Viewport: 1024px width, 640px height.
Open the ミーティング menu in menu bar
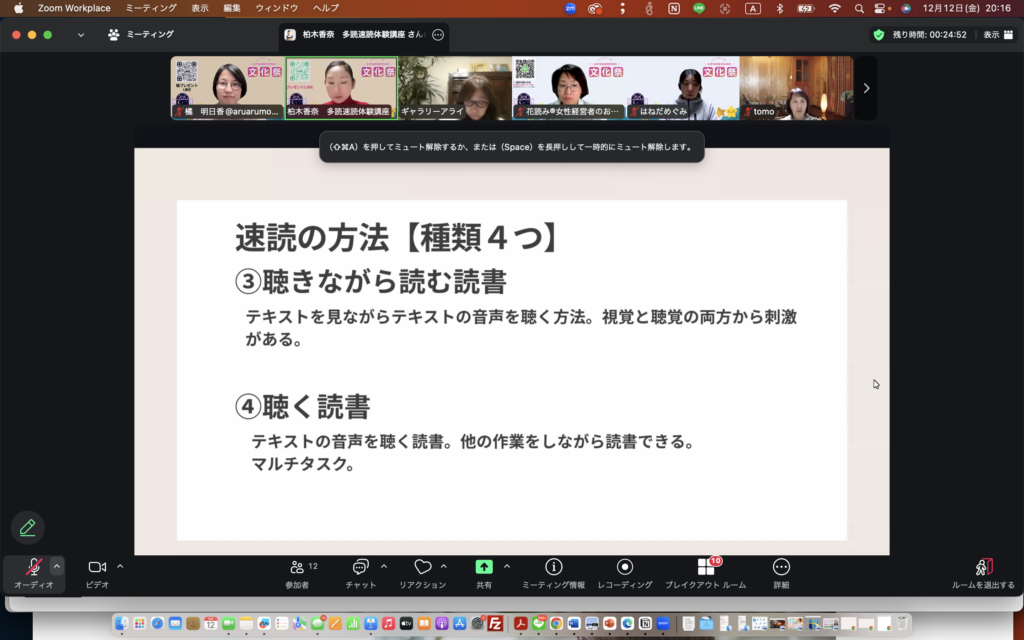pos(151,8)
